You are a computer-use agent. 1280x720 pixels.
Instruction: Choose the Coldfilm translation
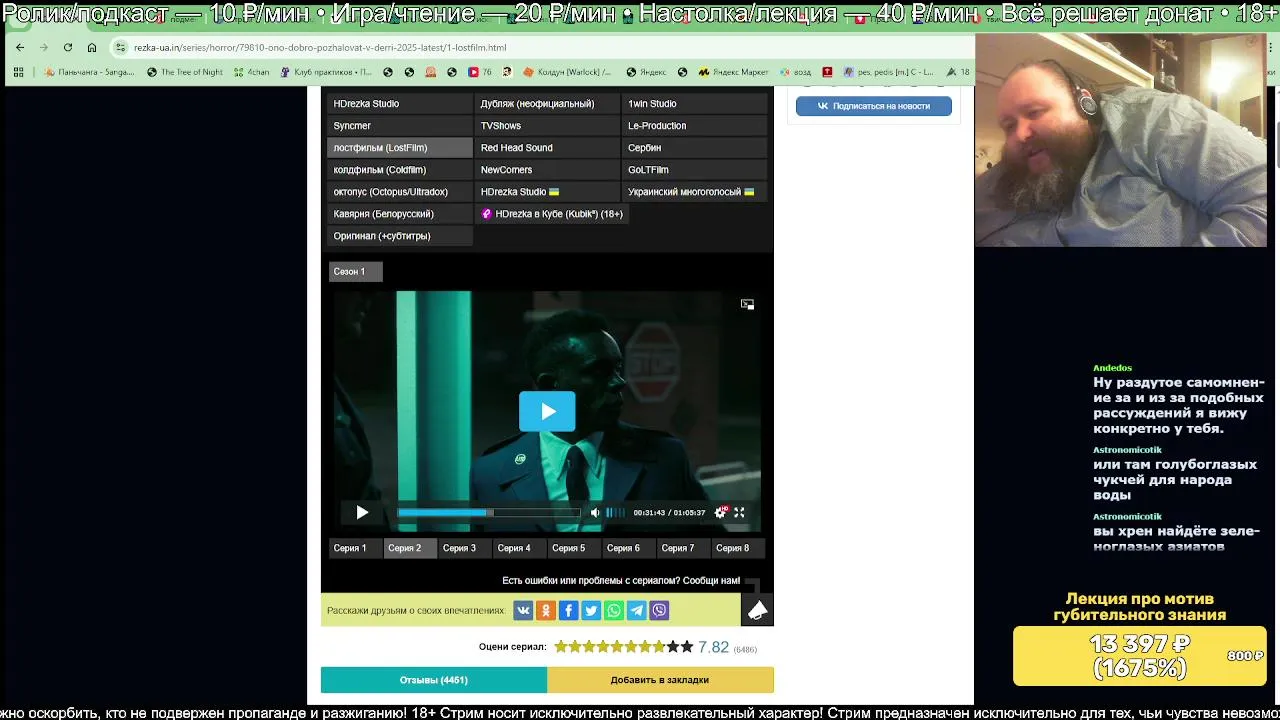tap(399, 170)
